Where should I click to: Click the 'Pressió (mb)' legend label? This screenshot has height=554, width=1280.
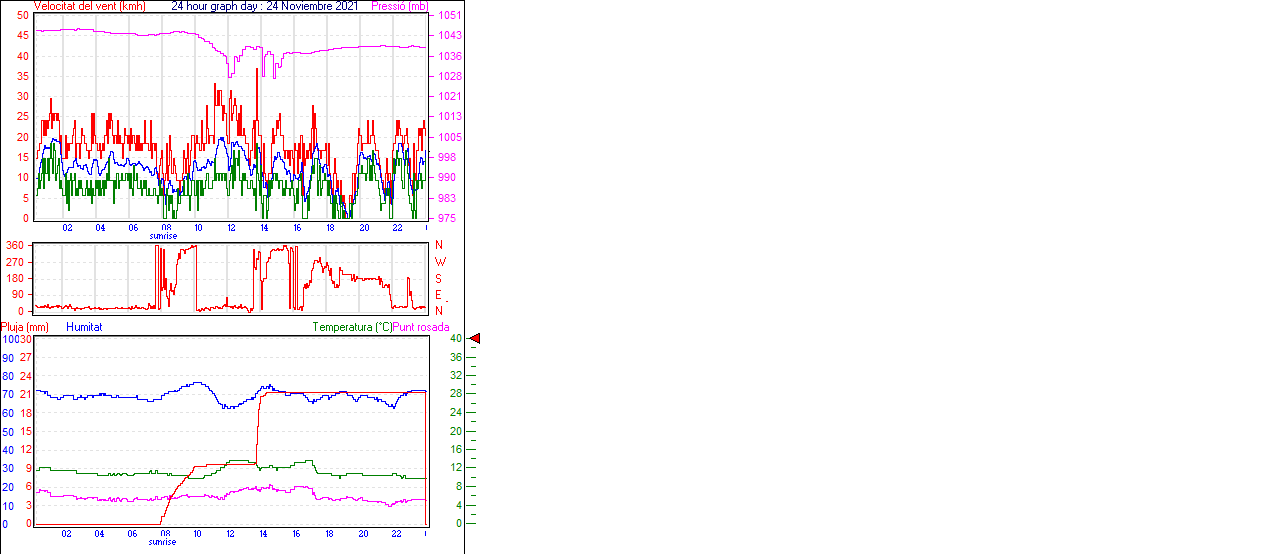pyautogui.click(x=400, y=6)
